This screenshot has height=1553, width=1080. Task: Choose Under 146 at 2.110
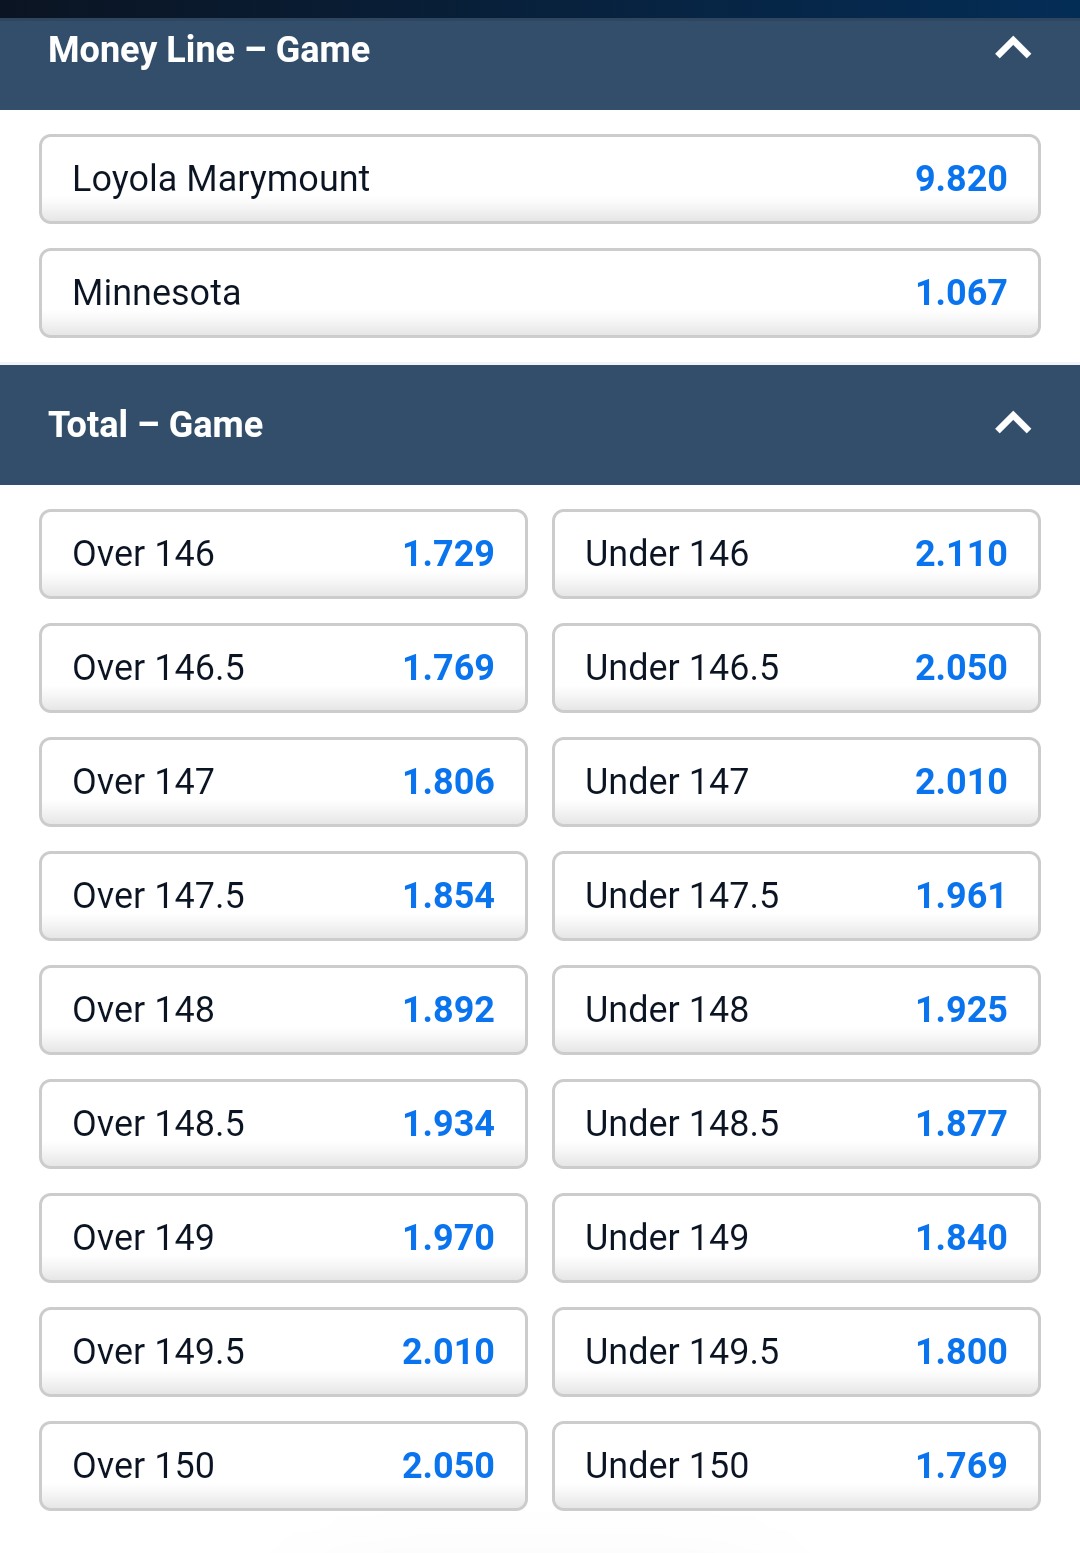point(796,554)
